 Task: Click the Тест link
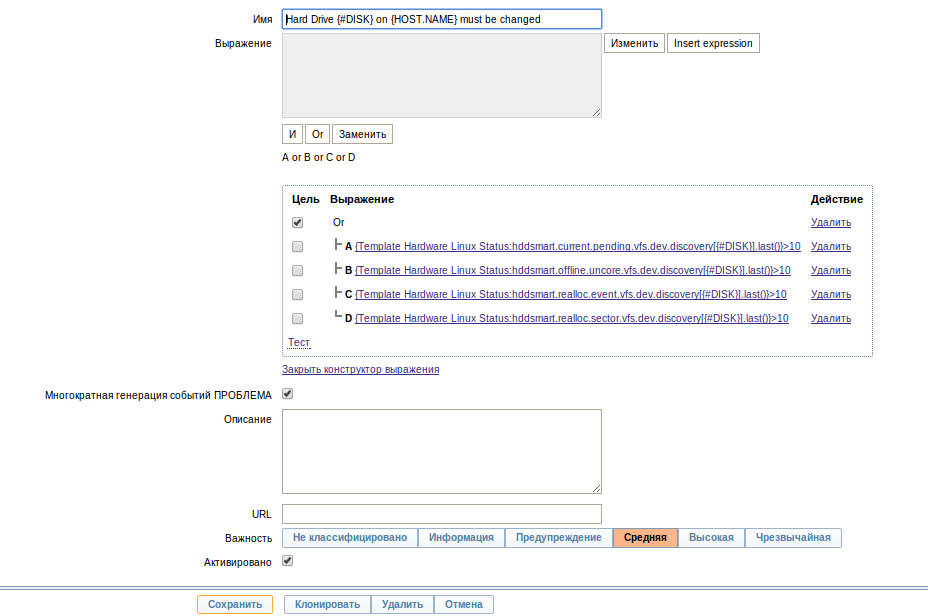(298, 342)
